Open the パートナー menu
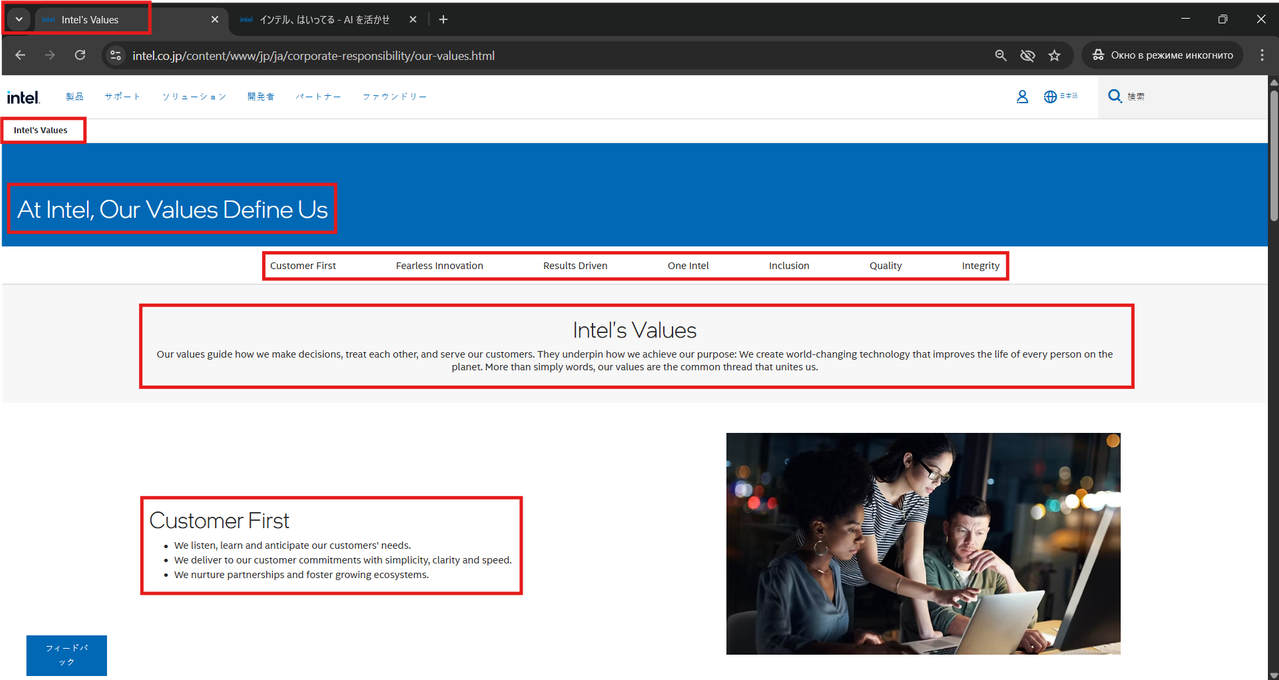Screen dimensions: 1279x680 (x=318, y=97)
